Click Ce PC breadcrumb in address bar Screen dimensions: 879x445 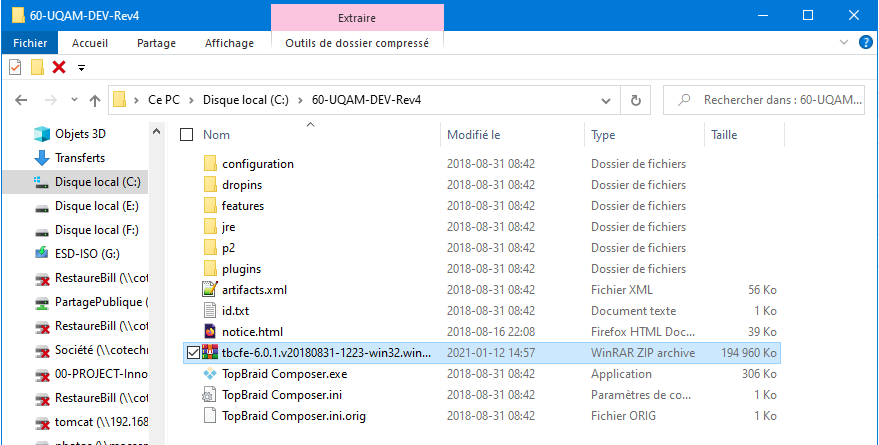tap(164, 100)
